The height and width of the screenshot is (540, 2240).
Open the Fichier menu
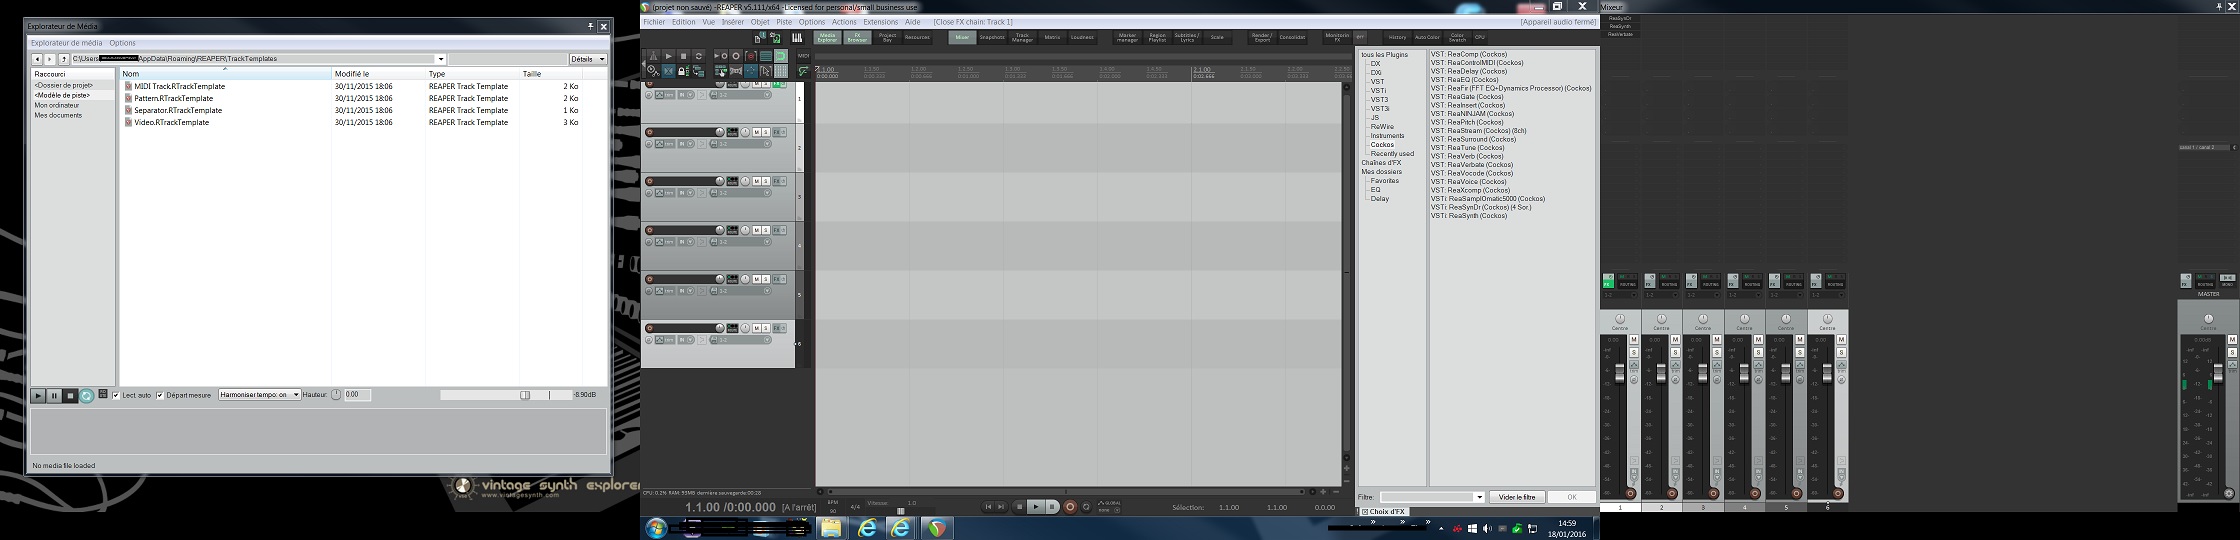(x=654, y=22)
